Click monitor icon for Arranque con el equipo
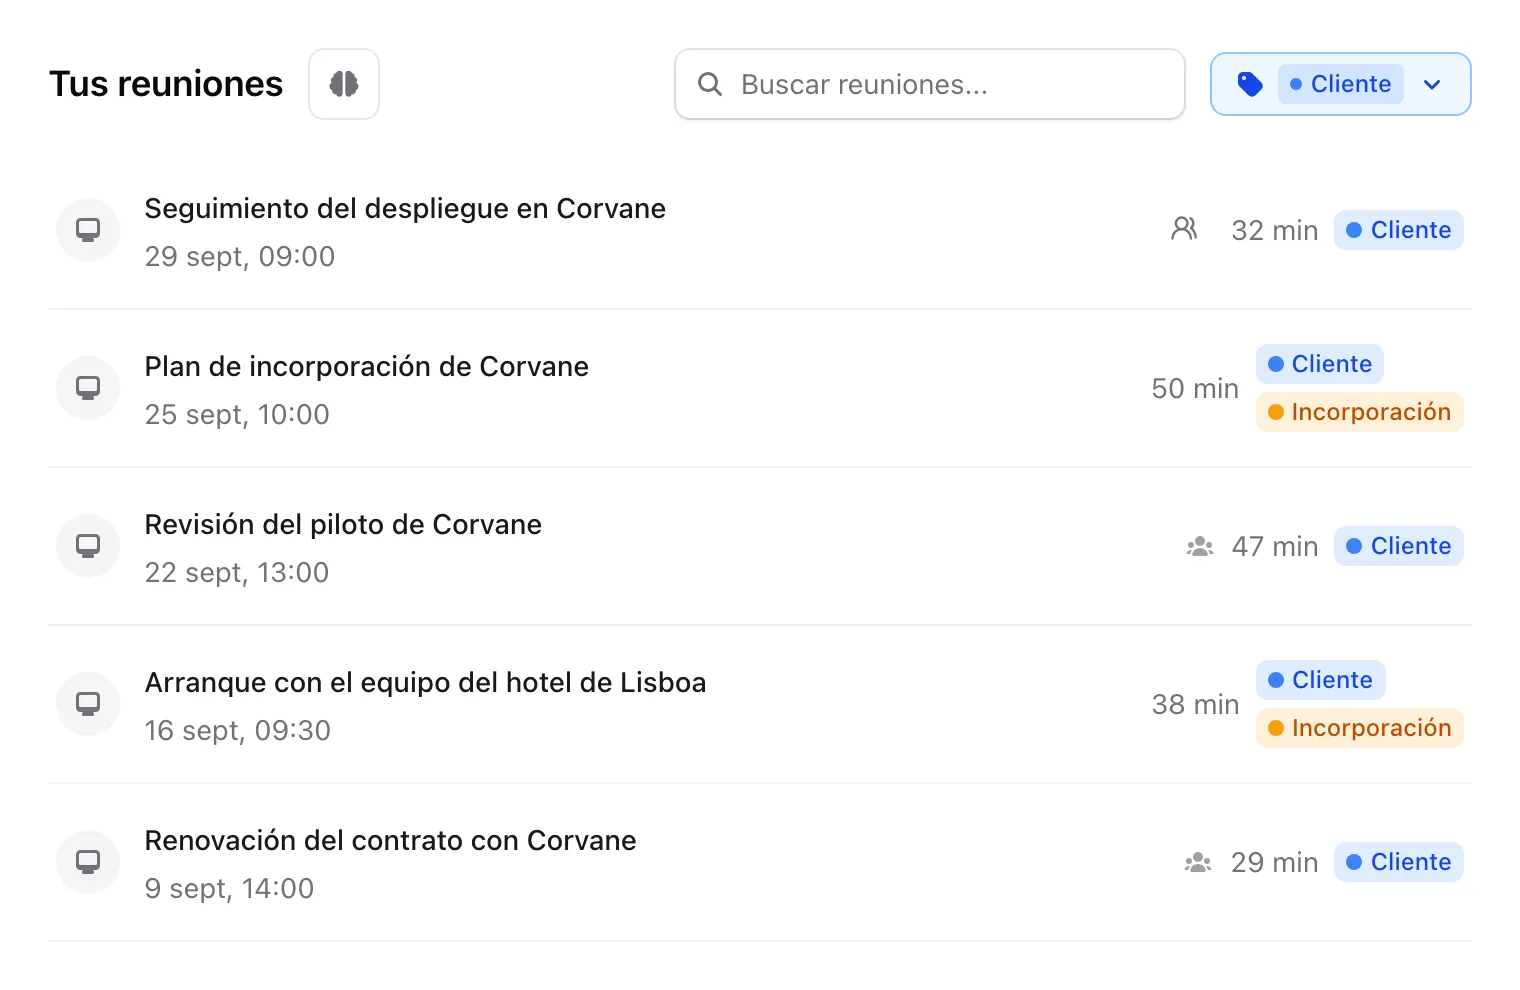1520x990 pixels. pos(88,704)
